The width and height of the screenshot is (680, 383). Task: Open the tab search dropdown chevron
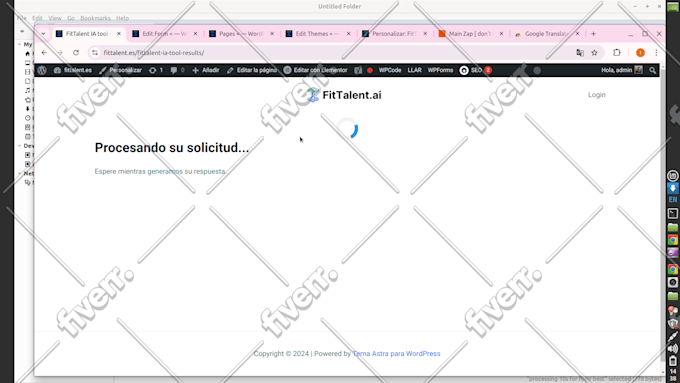click(x=43, y=34)
